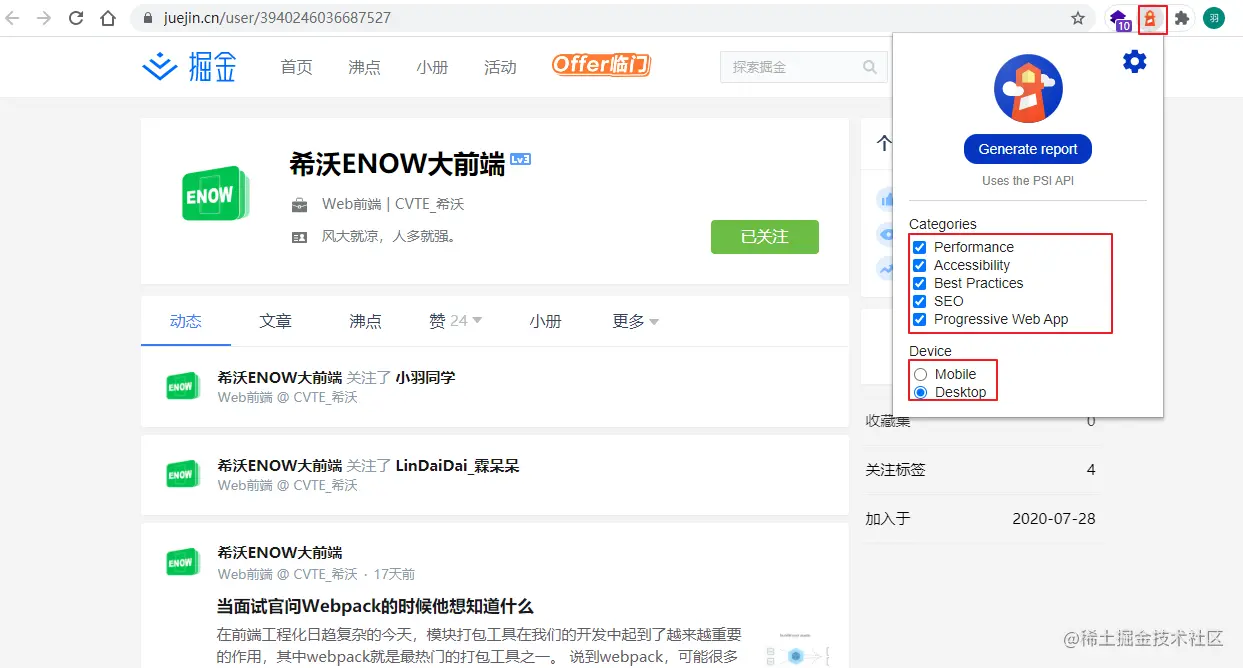Switch to the 文章 tab
1243x668 pixels.
276,321
